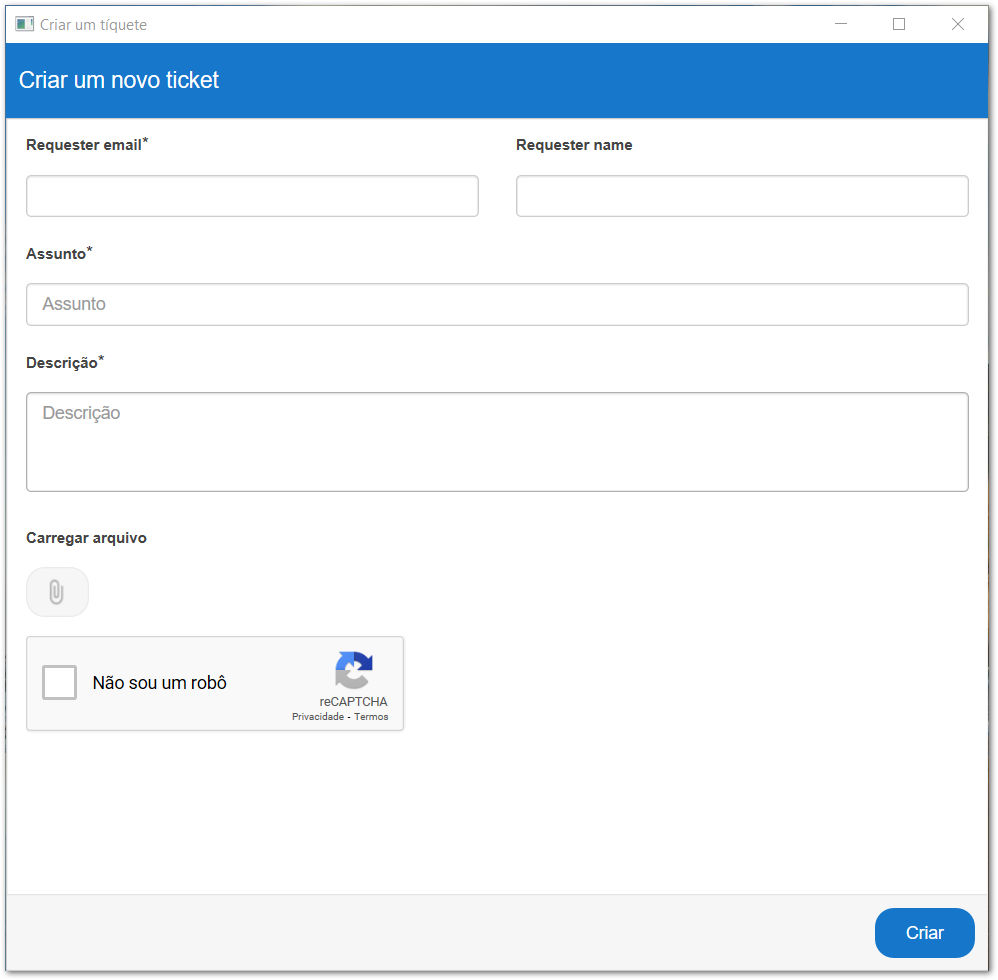Focus the Requester email input field

coord(252,196)
